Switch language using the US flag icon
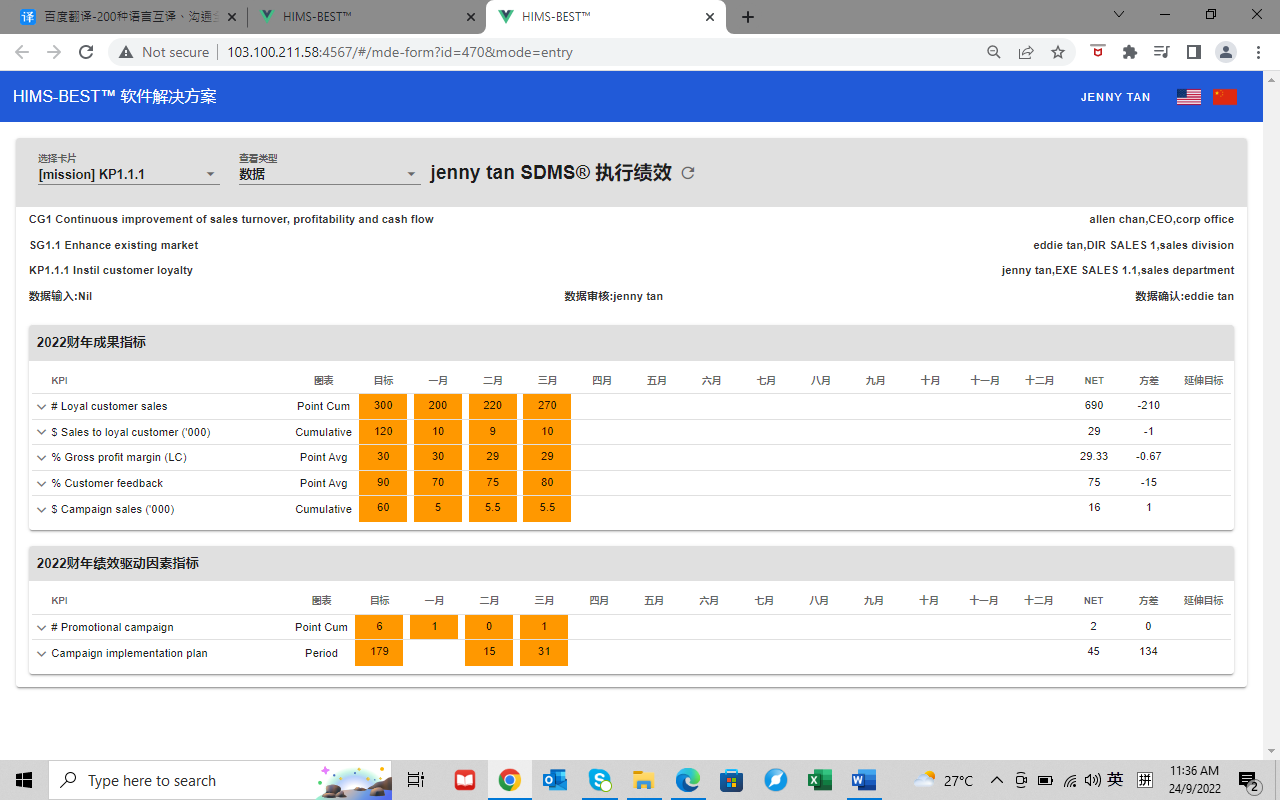Image resolution: width=1280 pixels, height=800 pixels. 1188,97
